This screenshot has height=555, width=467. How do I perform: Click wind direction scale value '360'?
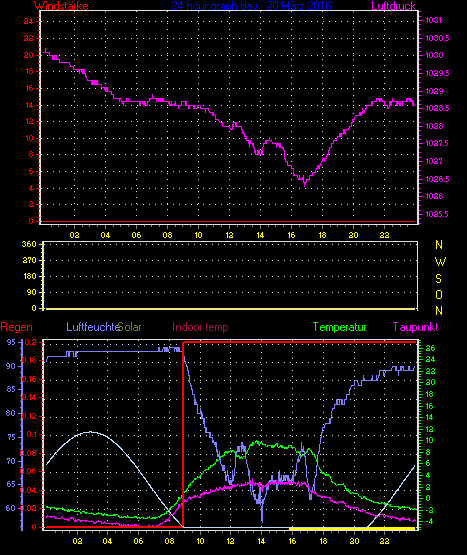(29, 244)
